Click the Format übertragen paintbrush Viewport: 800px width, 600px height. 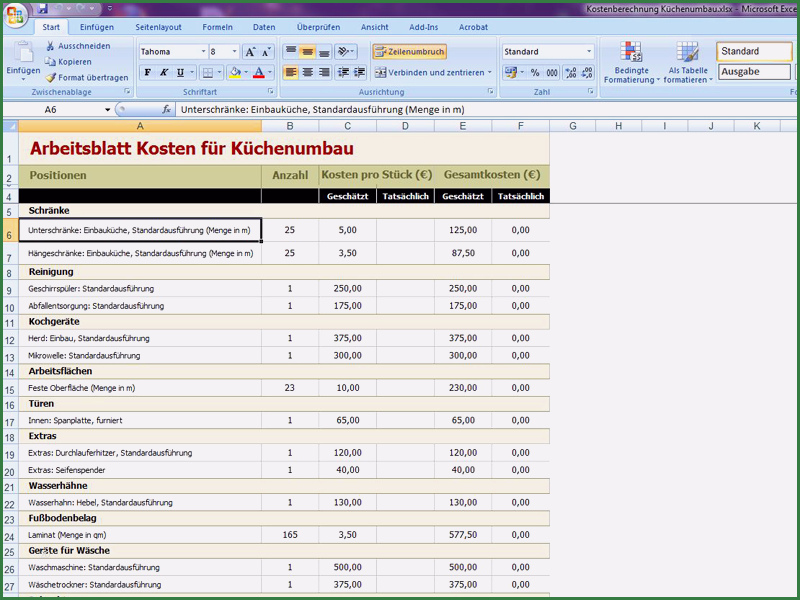(86, 77)
